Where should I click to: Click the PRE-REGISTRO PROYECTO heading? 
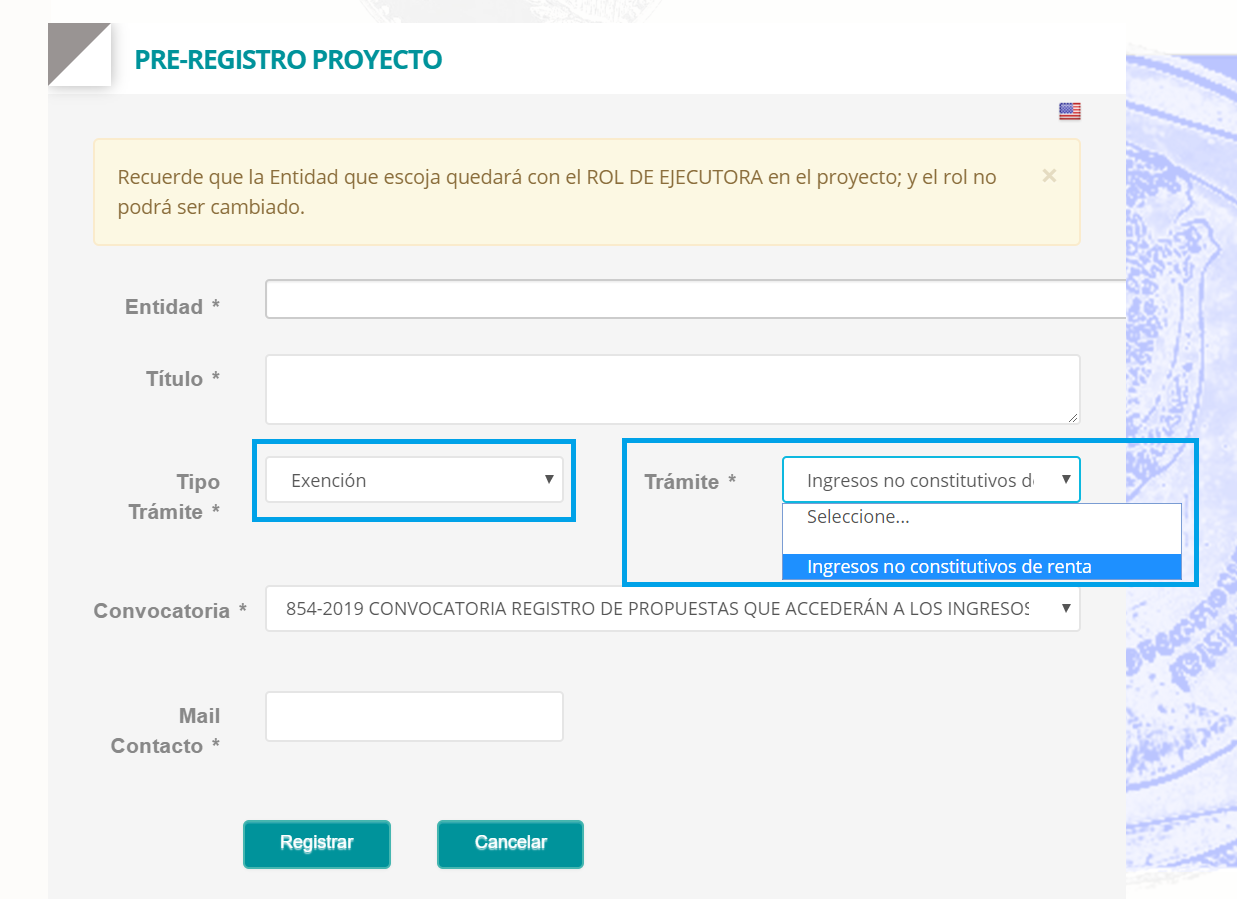tap(288, 60)
